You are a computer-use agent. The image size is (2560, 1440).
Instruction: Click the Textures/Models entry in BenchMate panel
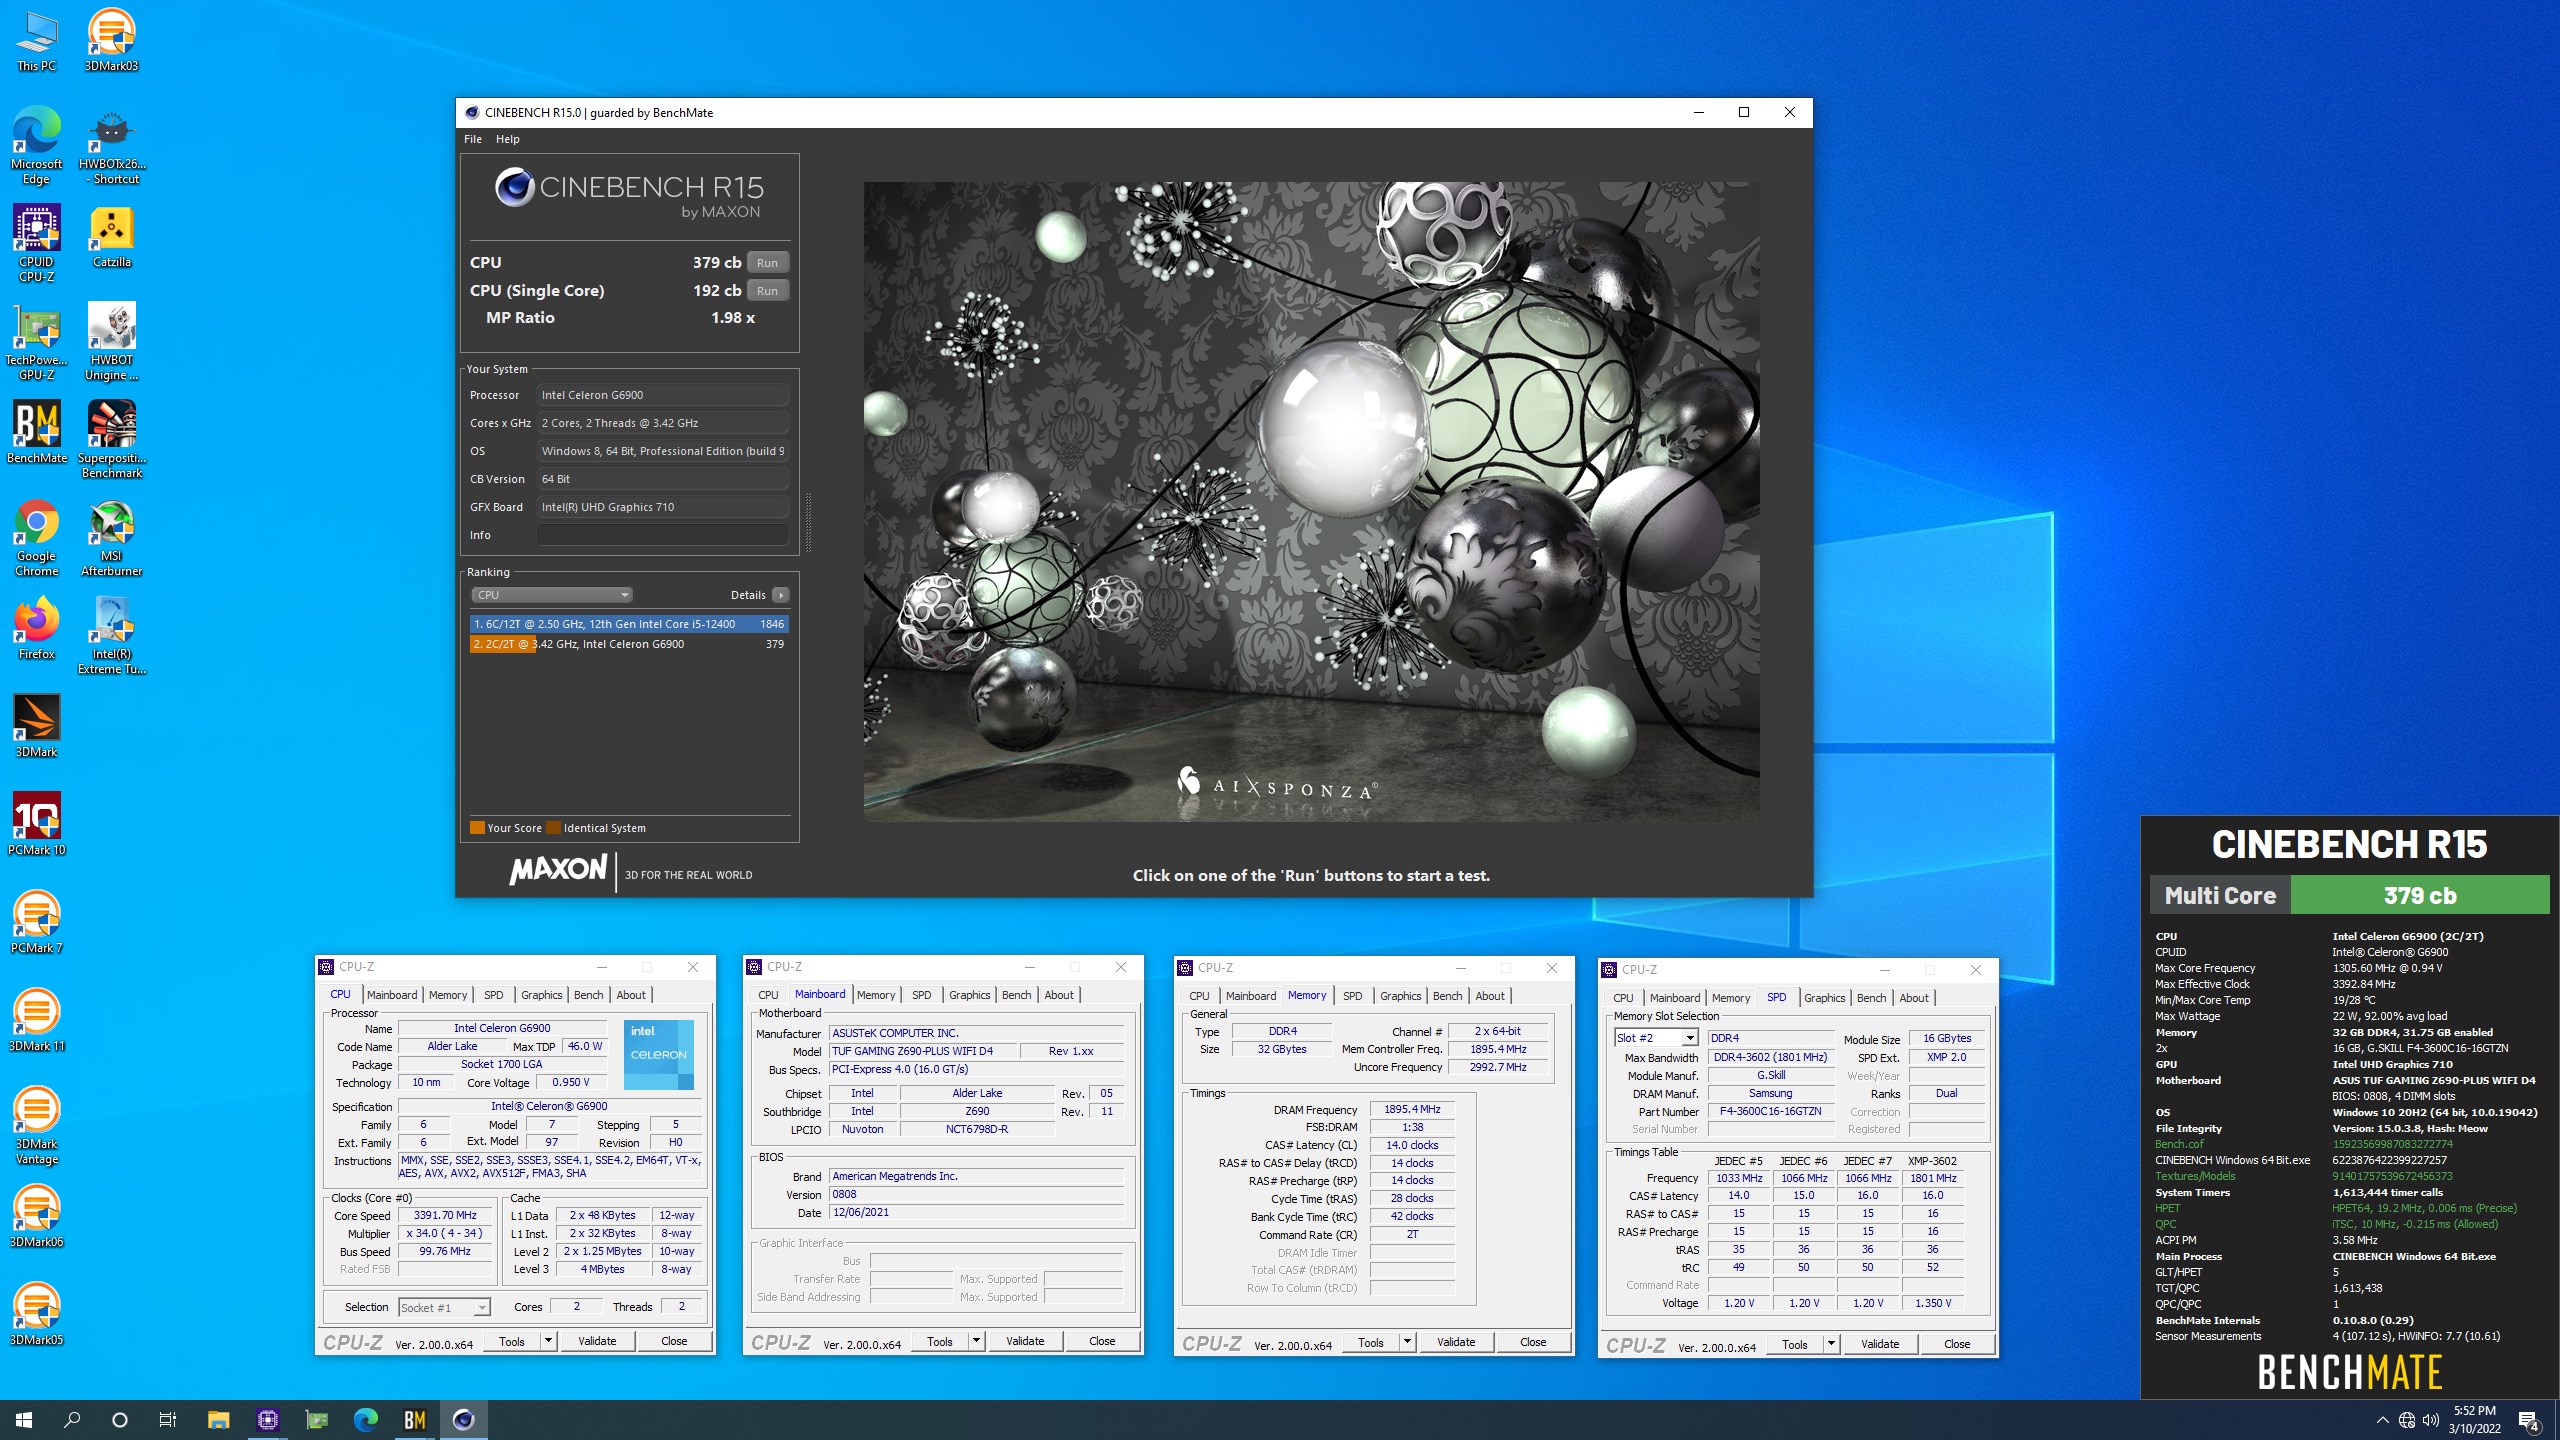pos(2195,1176)
